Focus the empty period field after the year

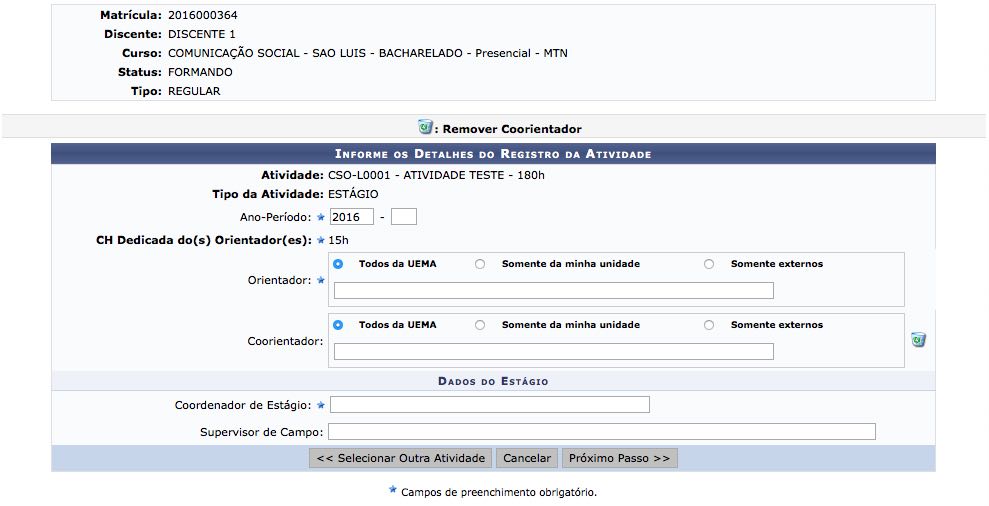pos(404,217)
